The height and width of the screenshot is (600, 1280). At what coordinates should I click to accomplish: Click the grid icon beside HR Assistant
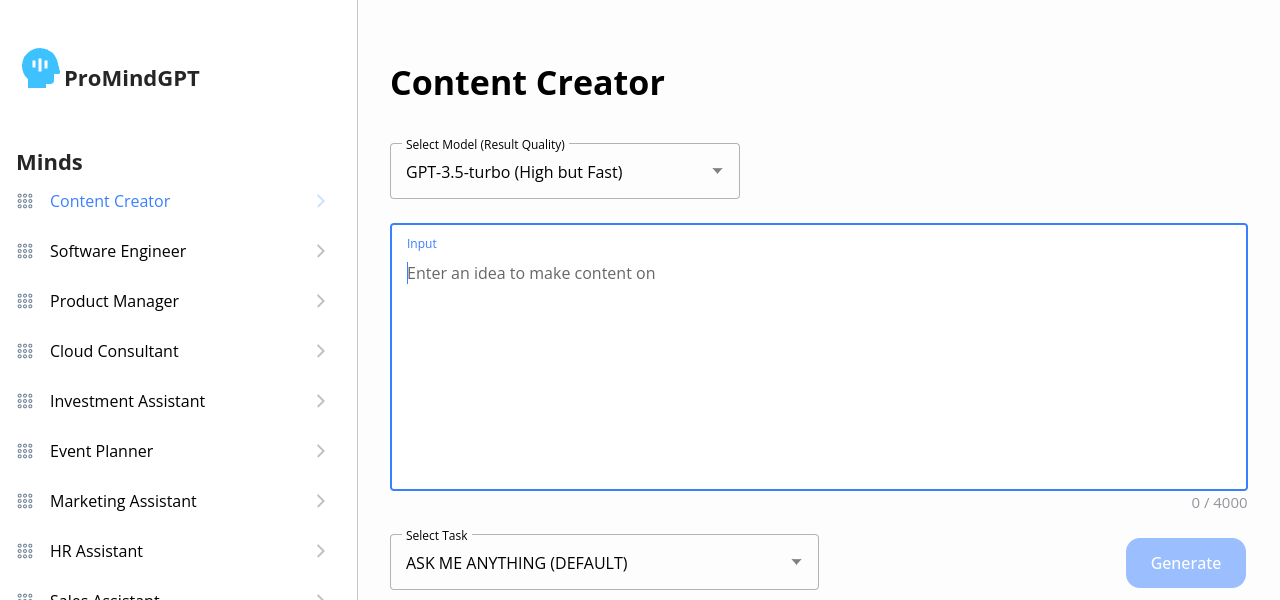[x=25, y=551]
